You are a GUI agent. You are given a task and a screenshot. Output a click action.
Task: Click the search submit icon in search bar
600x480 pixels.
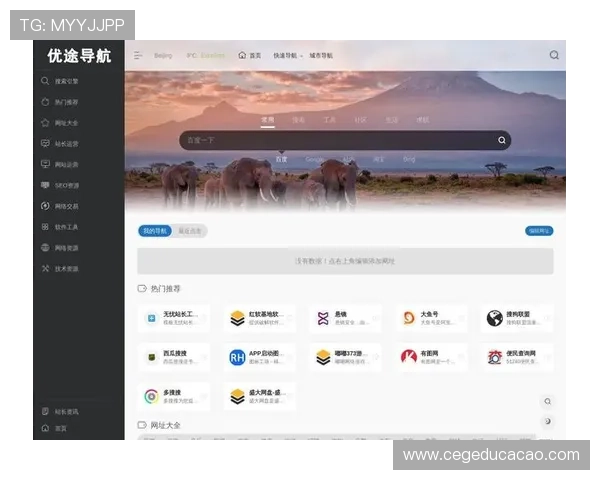coord(502,140)
